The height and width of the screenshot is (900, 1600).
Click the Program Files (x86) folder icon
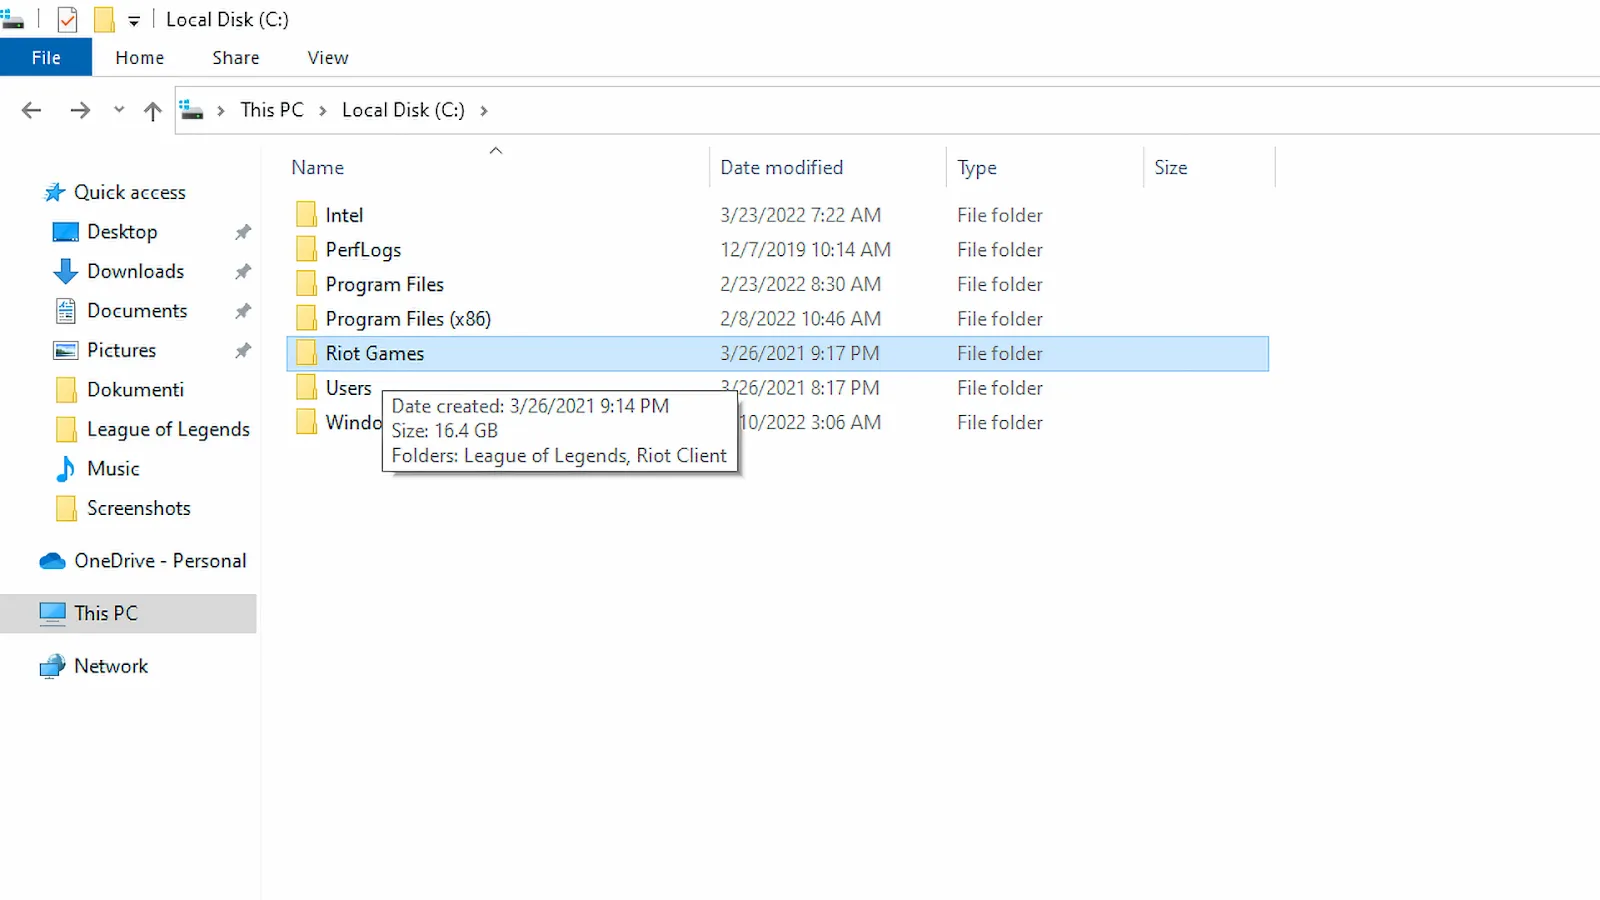306,319
